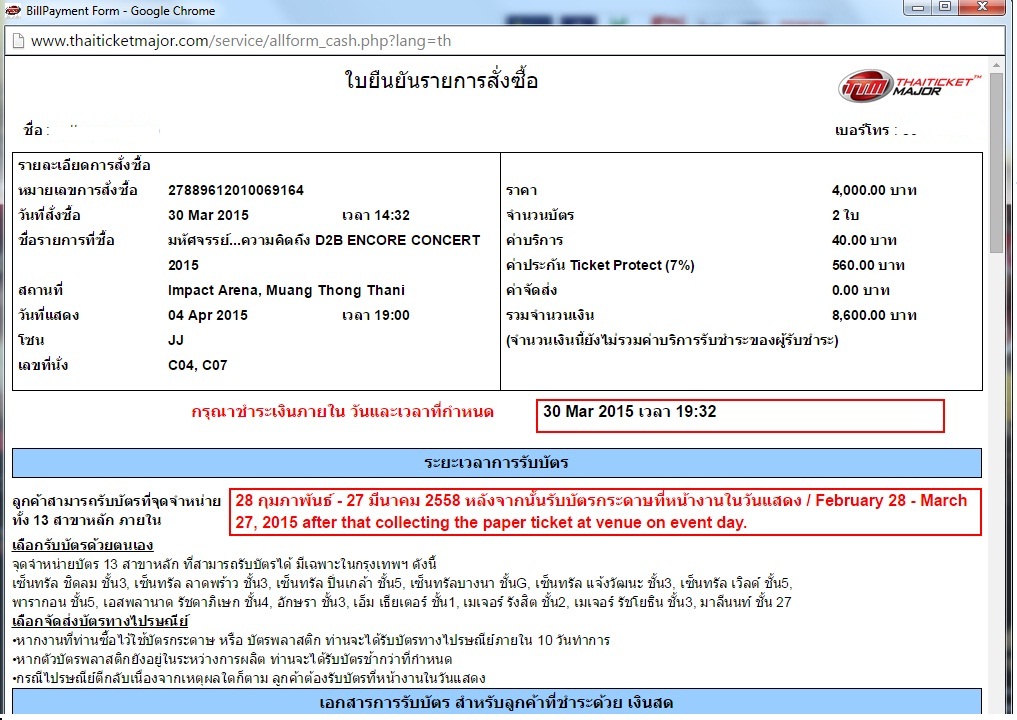Click the vertical scrollbar thumb
1017x720 pixels.
[x=996, y=162]
